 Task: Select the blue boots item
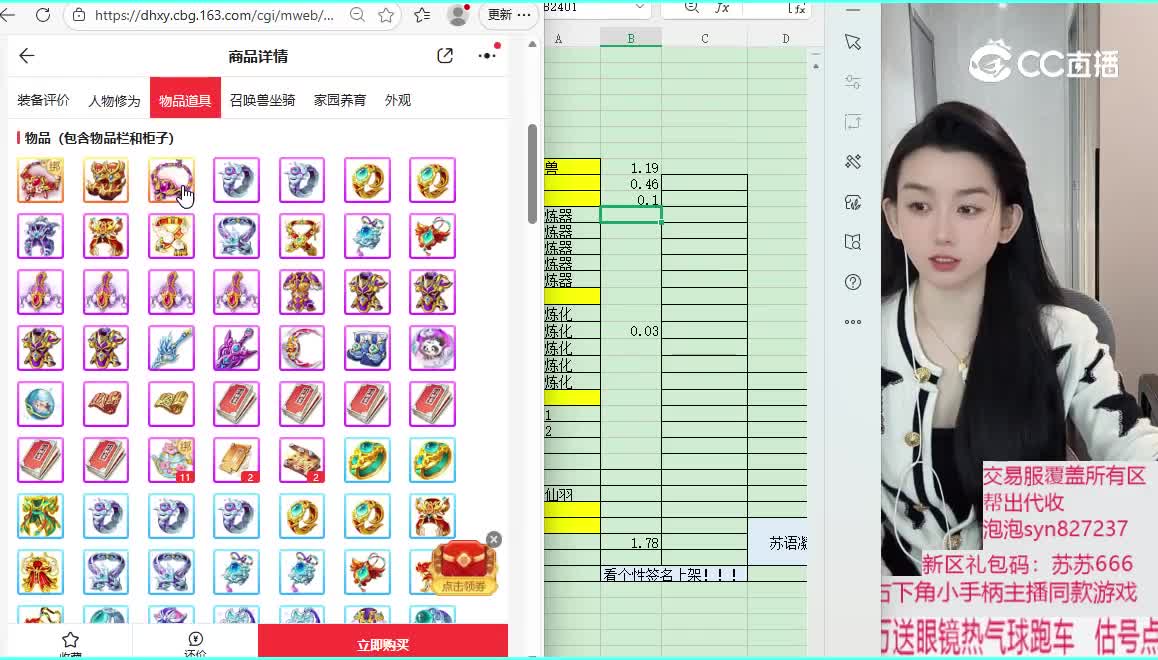(x=367, y=348)
